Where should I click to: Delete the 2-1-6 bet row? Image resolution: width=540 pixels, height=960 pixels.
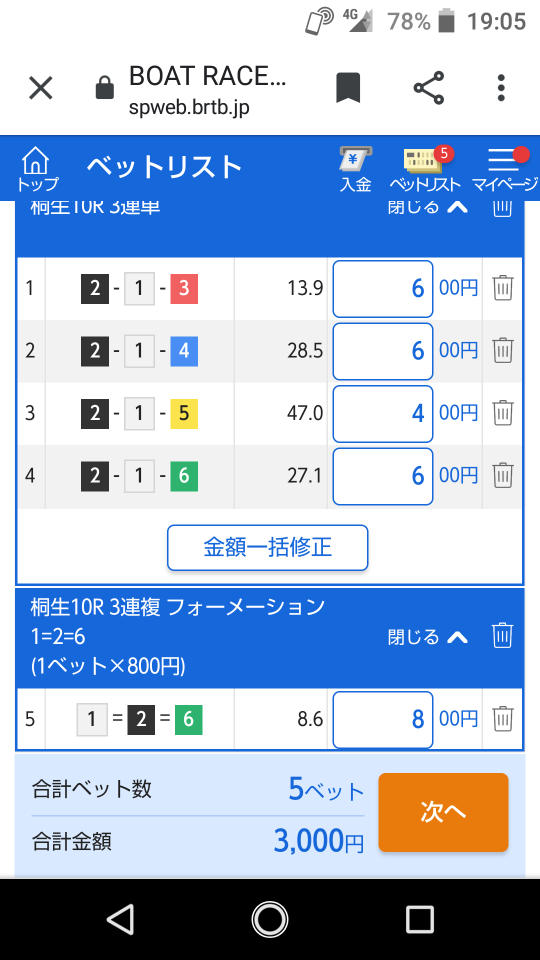[503, 475]
